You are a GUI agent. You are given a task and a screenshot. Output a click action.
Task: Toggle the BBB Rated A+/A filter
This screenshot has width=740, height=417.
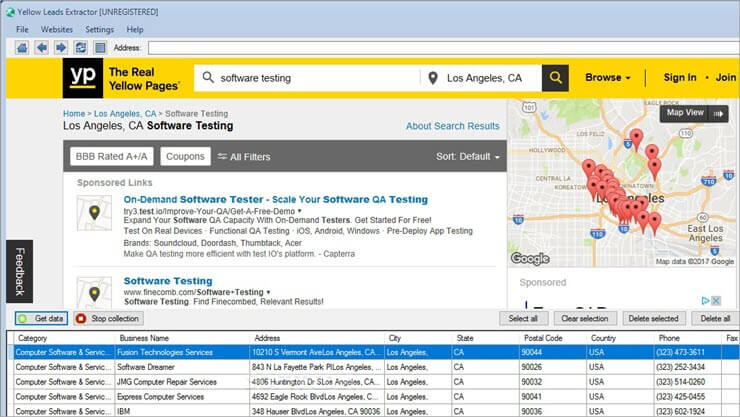pos(112,157)
